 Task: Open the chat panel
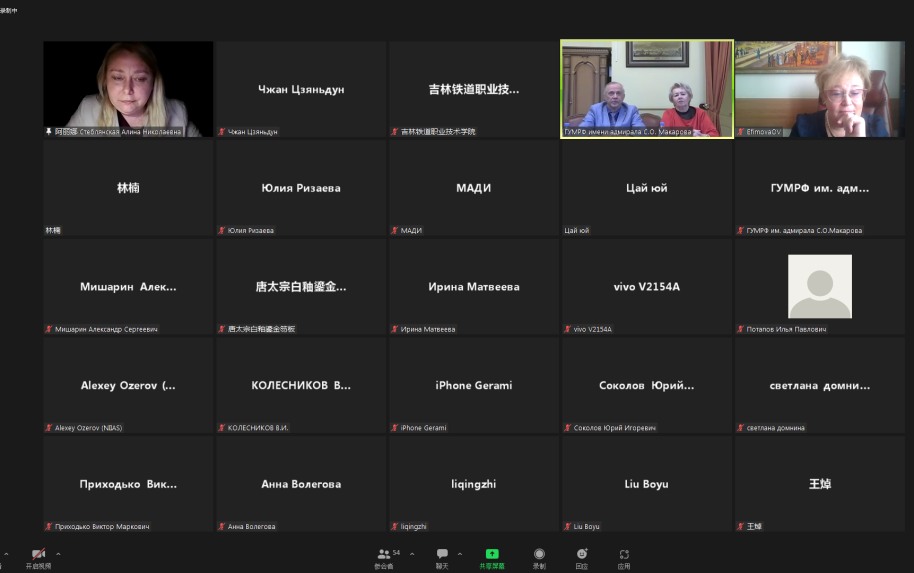442,554
